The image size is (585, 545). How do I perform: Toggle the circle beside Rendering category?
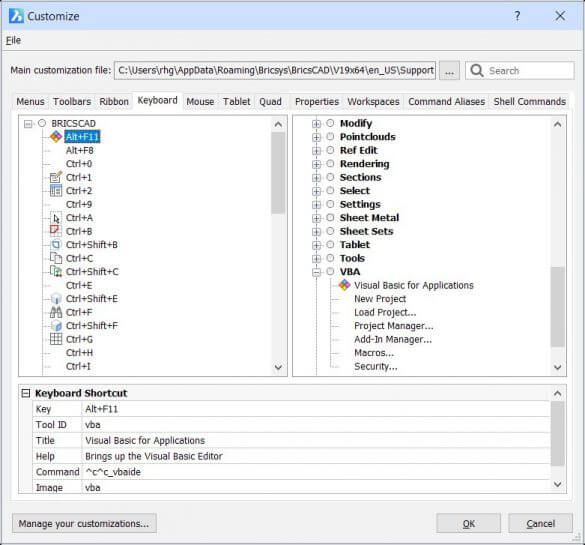(x=330, y=163)
